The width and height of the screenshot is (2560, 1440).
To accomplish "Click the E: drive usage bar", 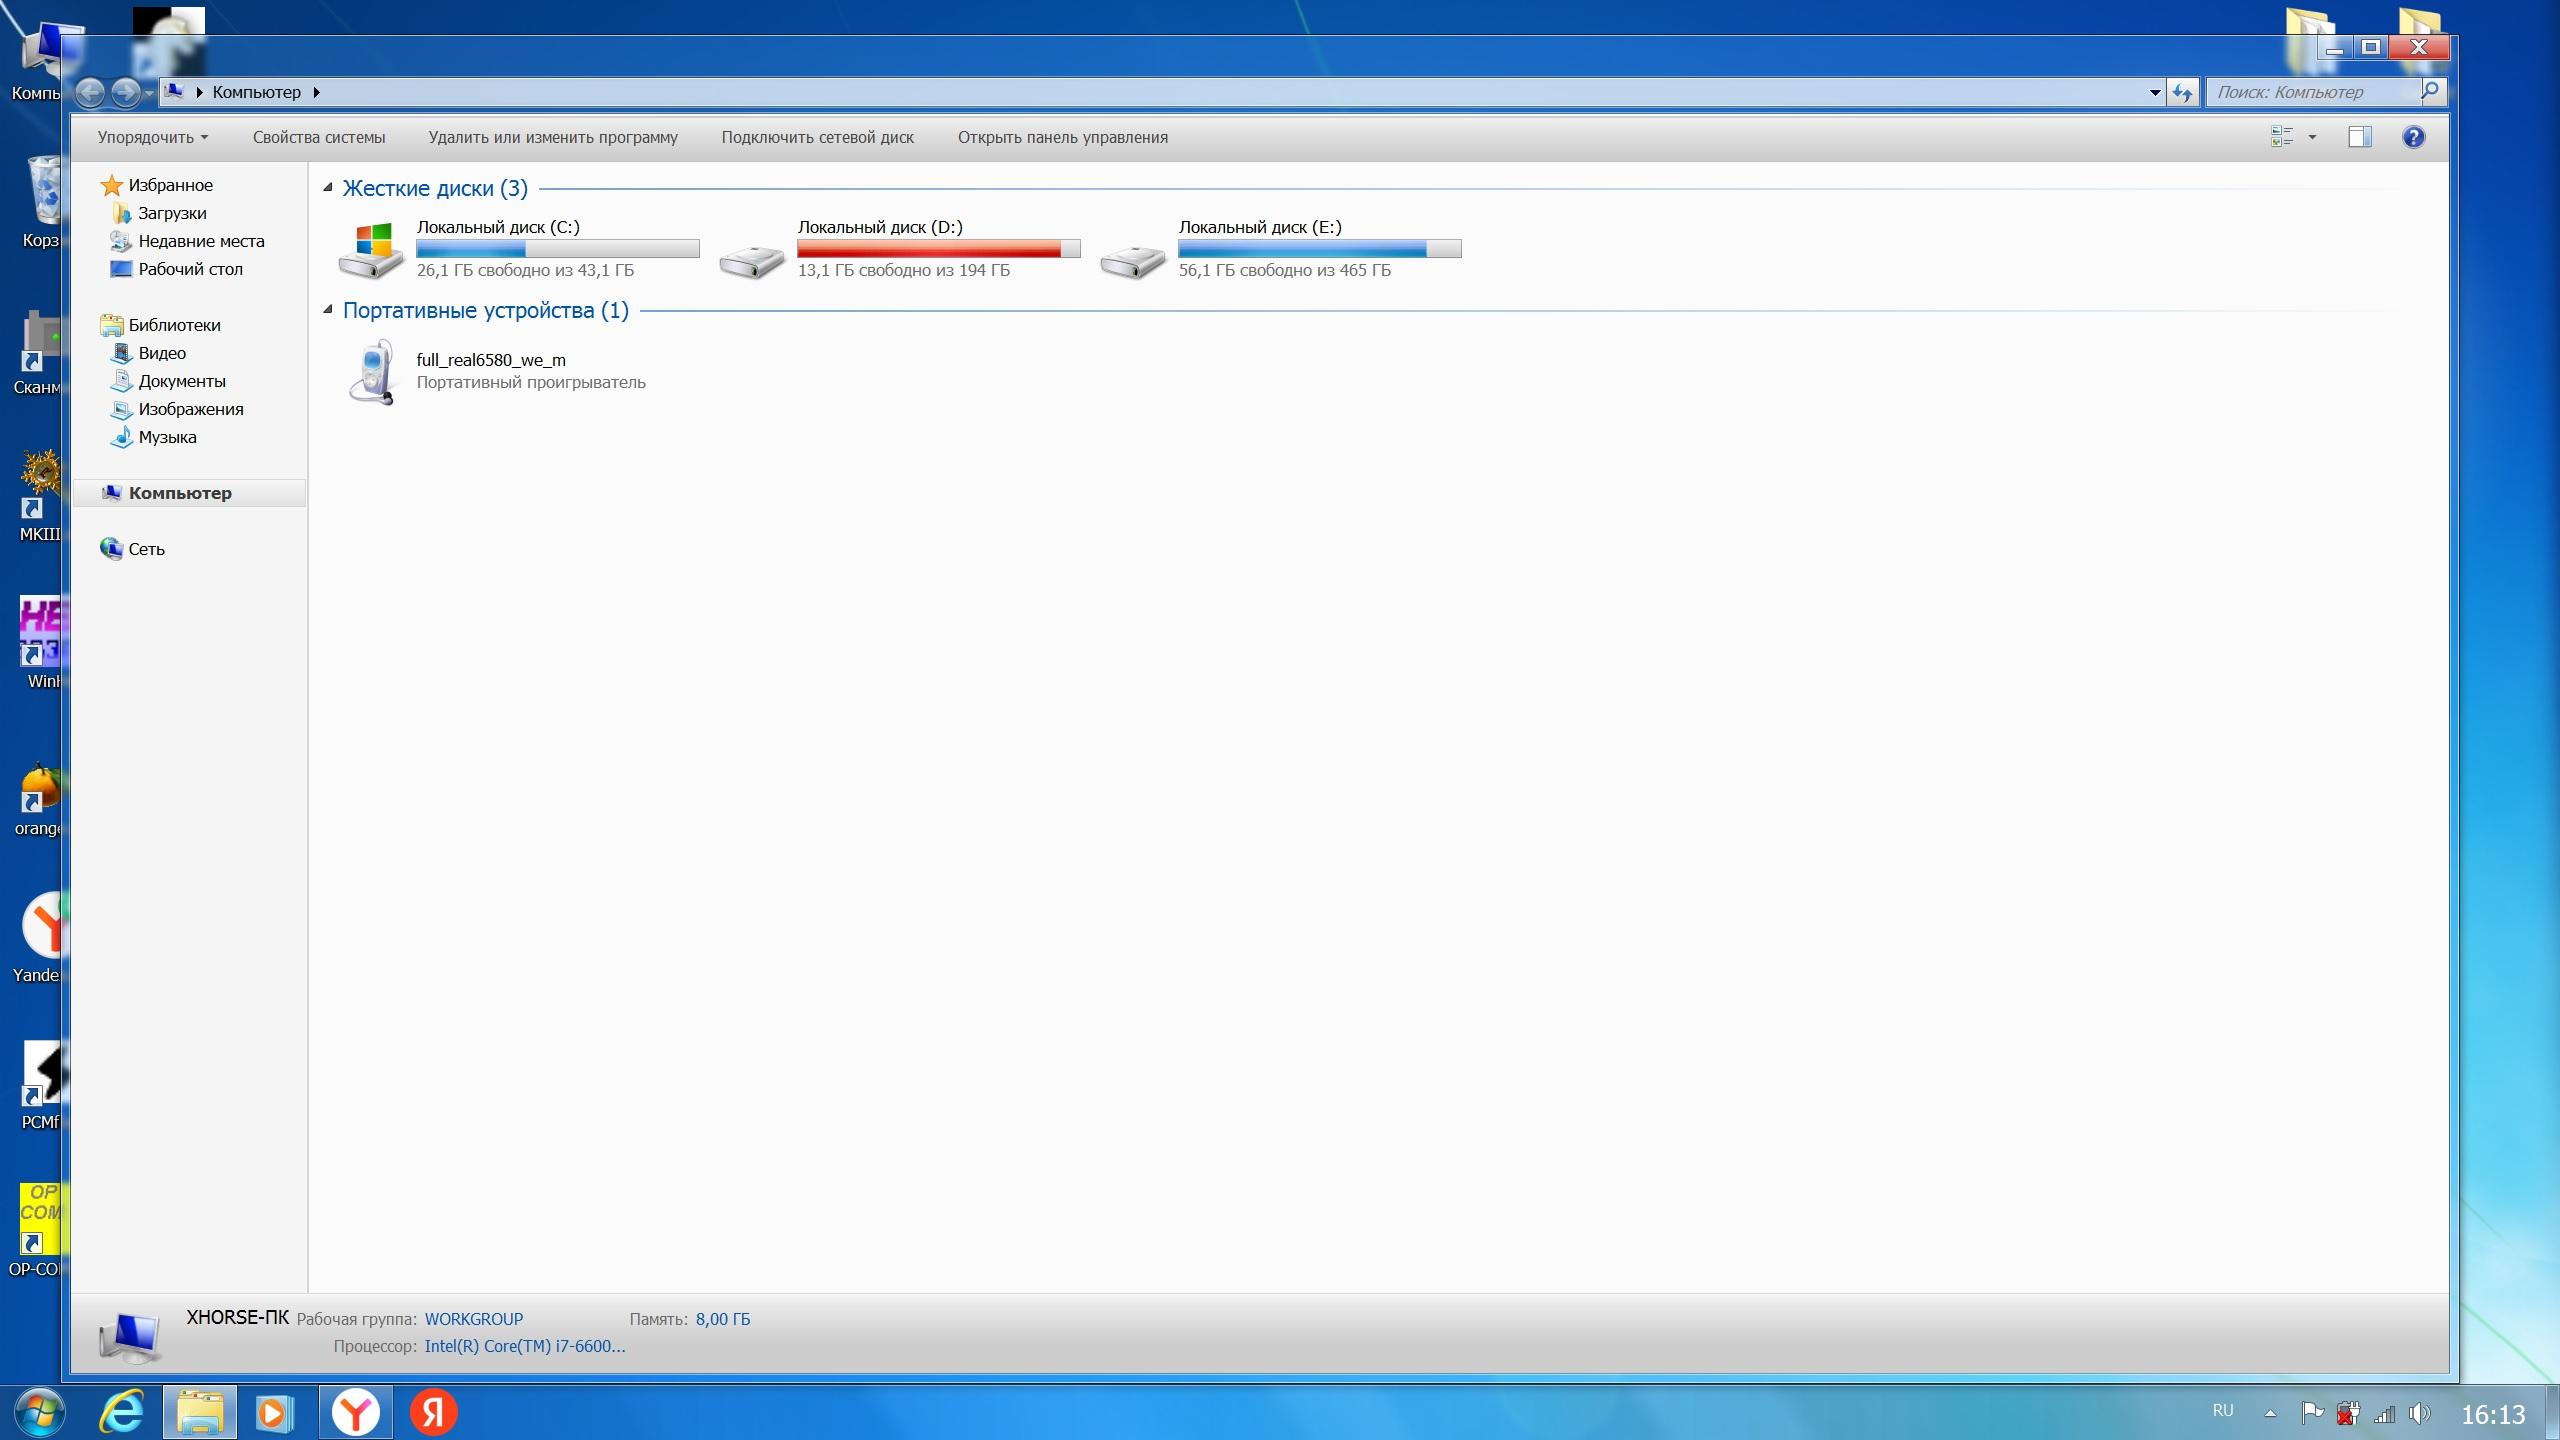I will 1320,249.
